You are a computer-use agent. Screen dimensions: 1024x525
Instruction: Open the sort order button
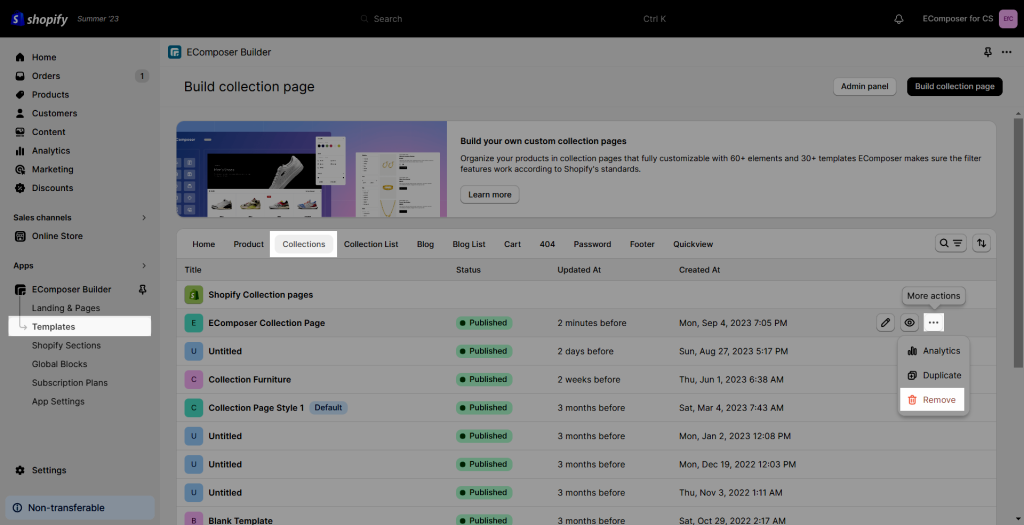coord(981,244)
